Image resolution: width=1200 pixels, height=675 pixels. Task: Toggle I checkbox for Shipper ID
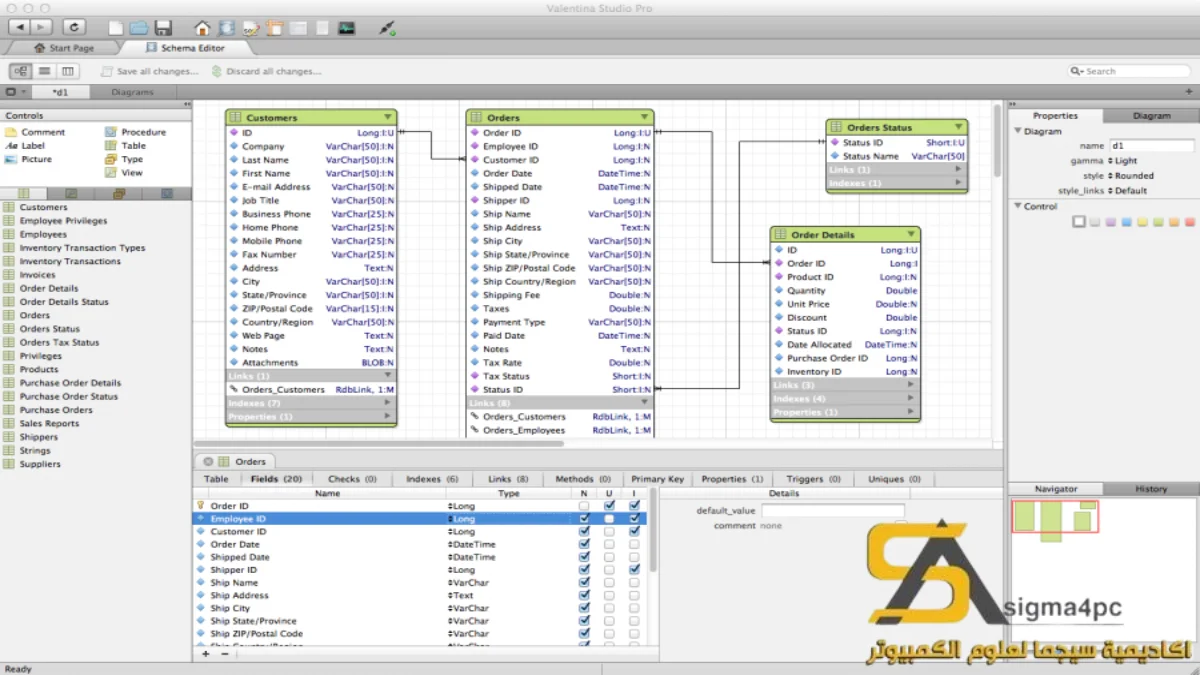click(634, 570)
